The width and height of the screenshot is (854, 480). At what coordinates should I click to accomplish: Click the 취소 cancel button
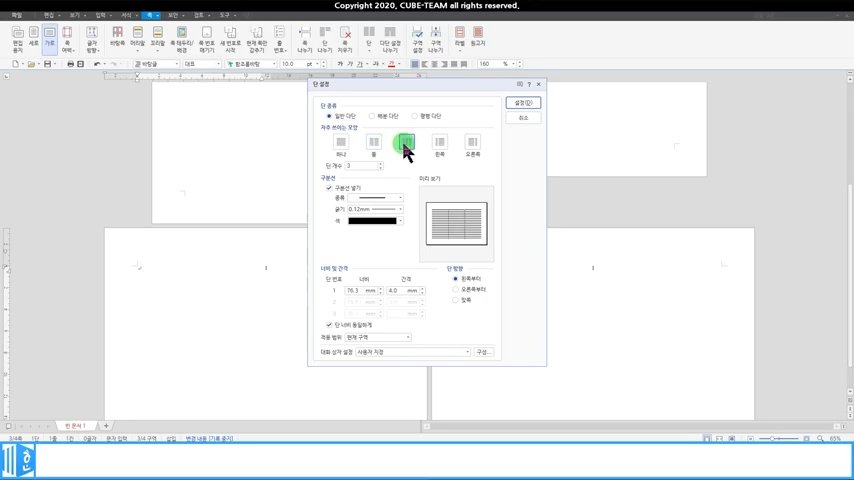(x=524, y=118)
